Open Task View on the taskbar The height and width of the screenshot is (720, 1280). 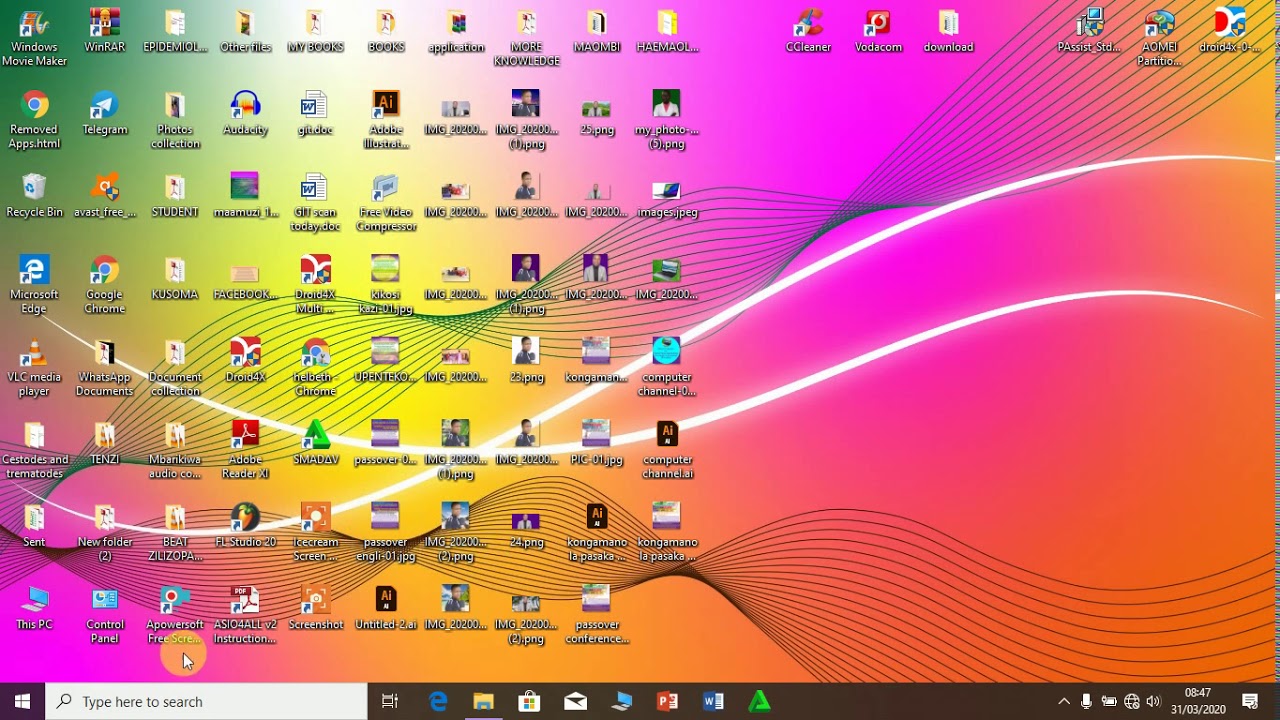click(390, 701)
